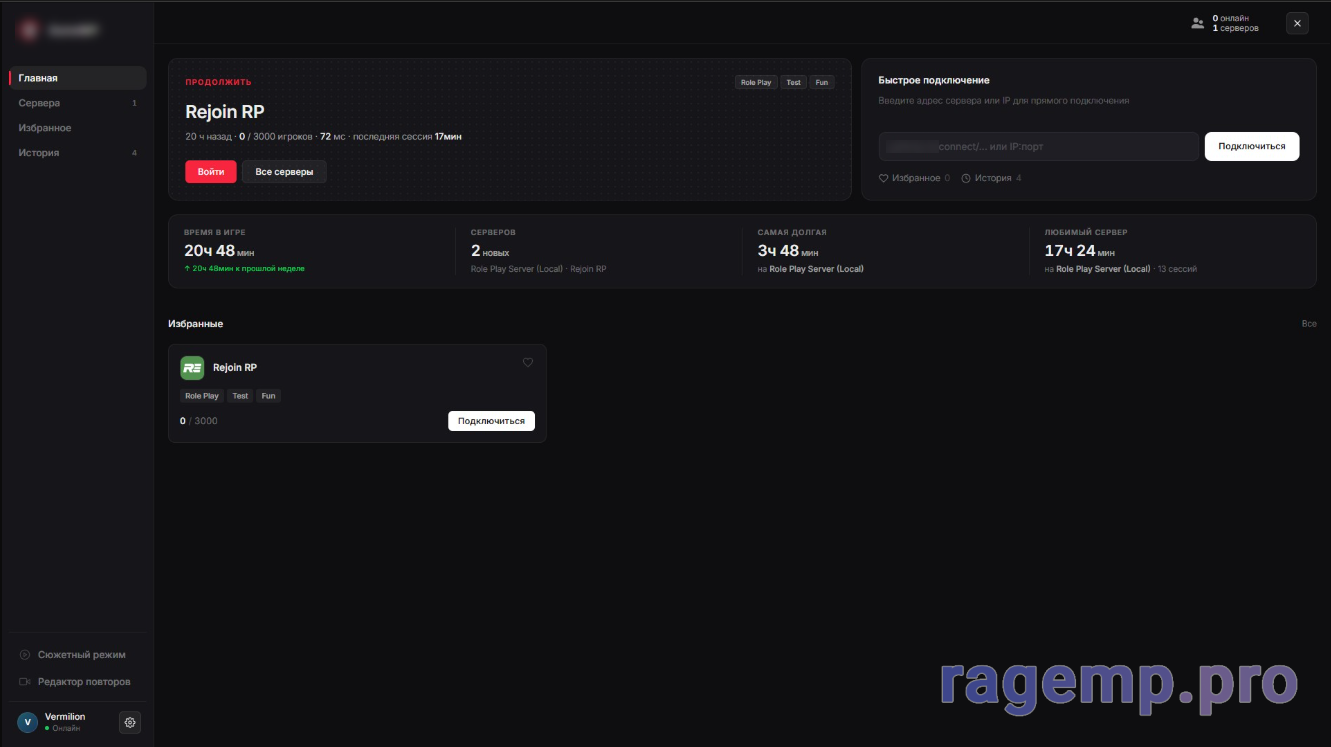Click the Rejoin RP name on favorites card
Screen dimensions: 1331x747
235,368
